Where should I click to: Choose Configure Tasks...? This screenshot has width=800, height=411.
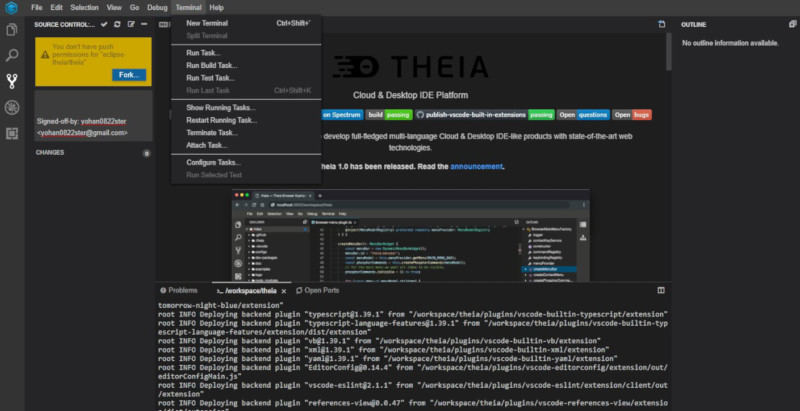(x=246, y=163)
